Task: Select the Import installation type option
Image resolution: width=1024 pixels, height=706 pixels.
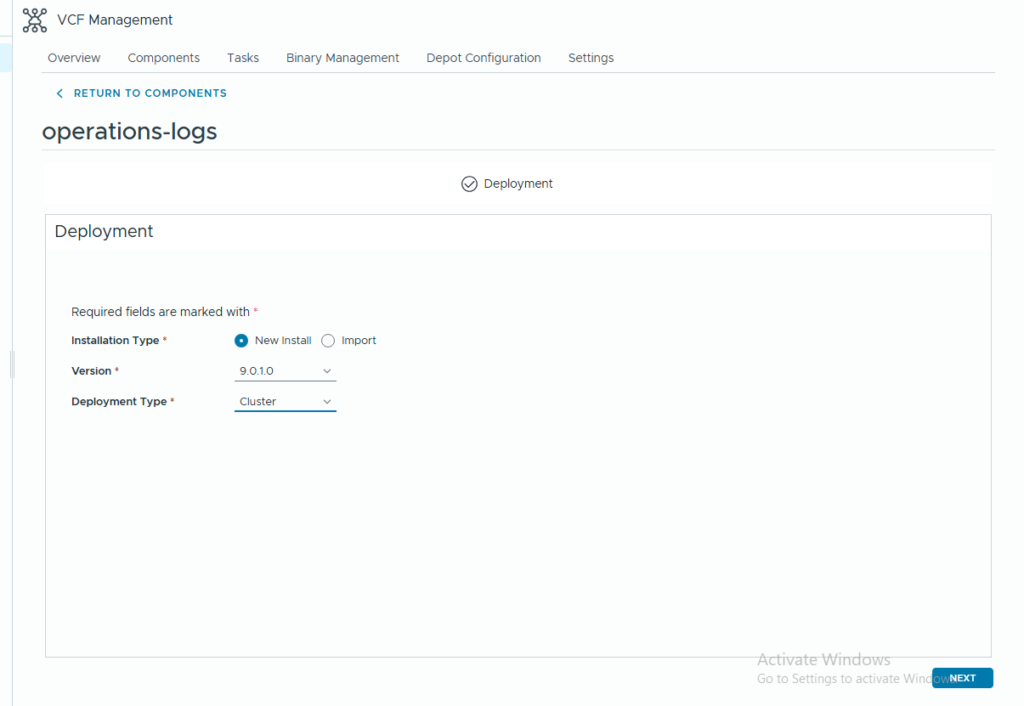Action: coord(328,341)
